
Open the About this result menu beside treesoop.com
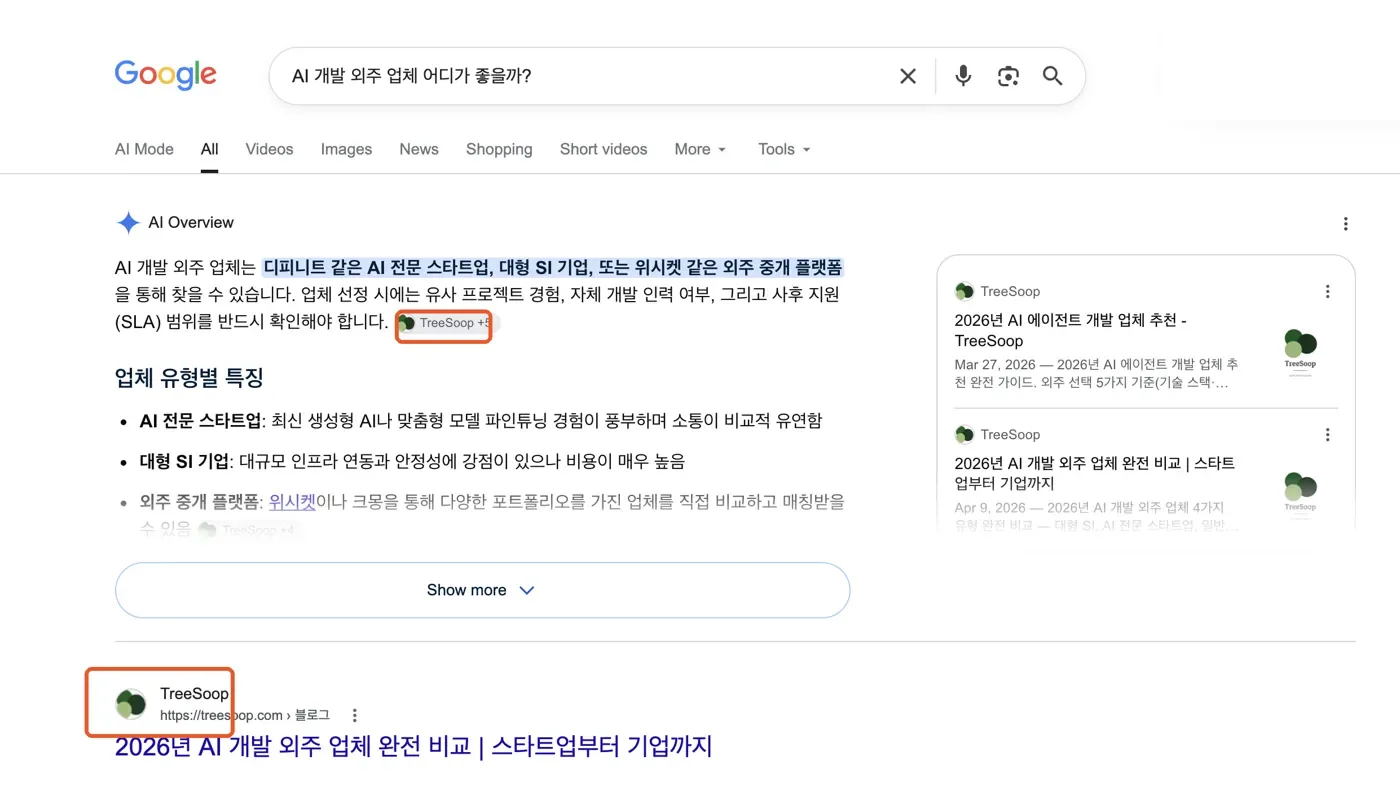tap(354, 716)
